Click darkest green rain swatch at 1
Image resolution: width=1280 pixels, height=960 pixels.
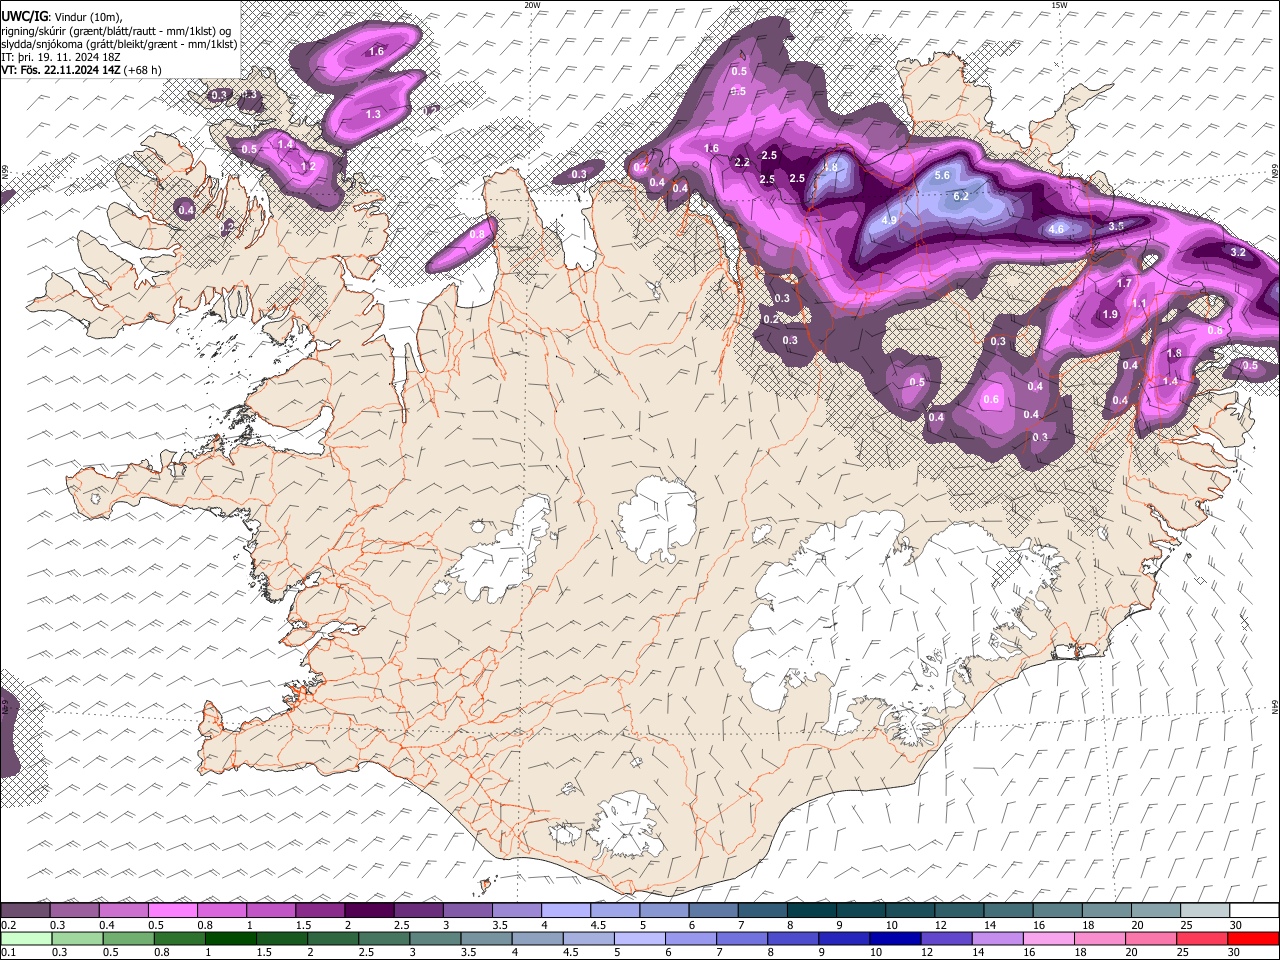[x=230, y=938]
